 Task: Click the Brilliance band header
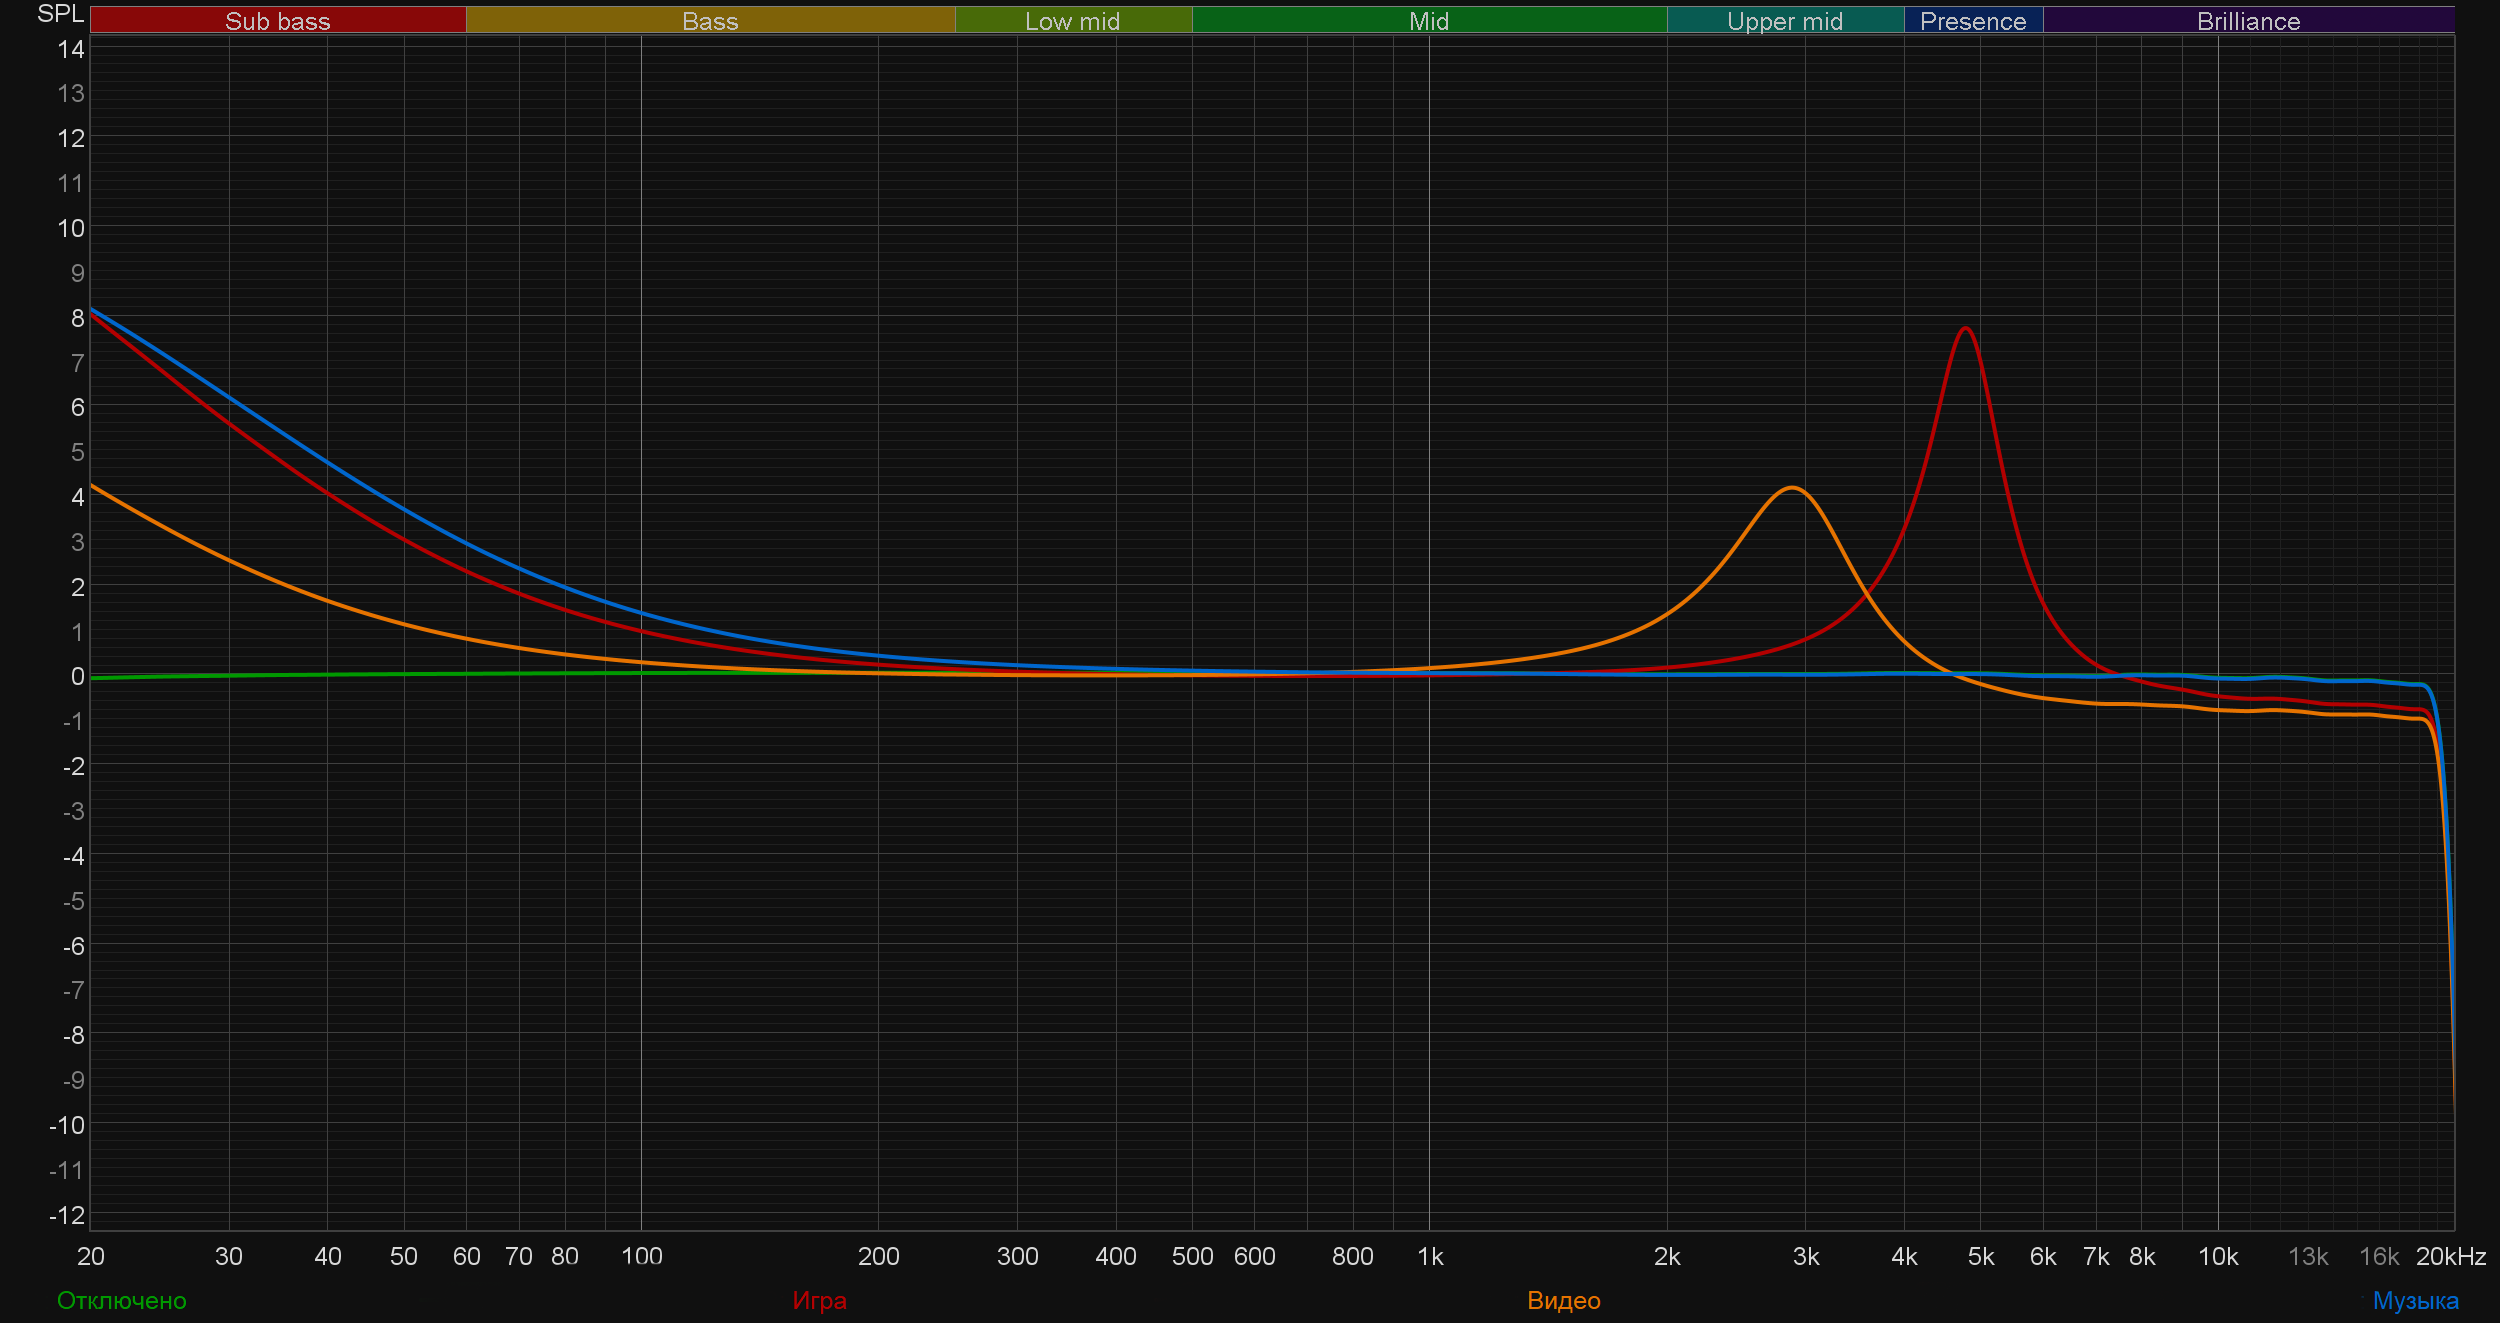coord(2248,21)
